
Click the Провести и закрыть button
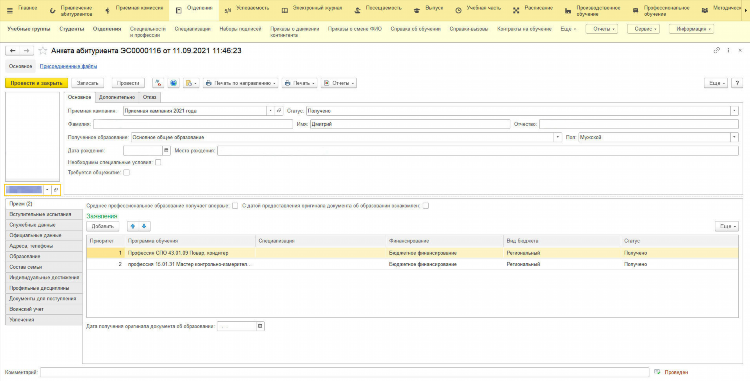36,83
